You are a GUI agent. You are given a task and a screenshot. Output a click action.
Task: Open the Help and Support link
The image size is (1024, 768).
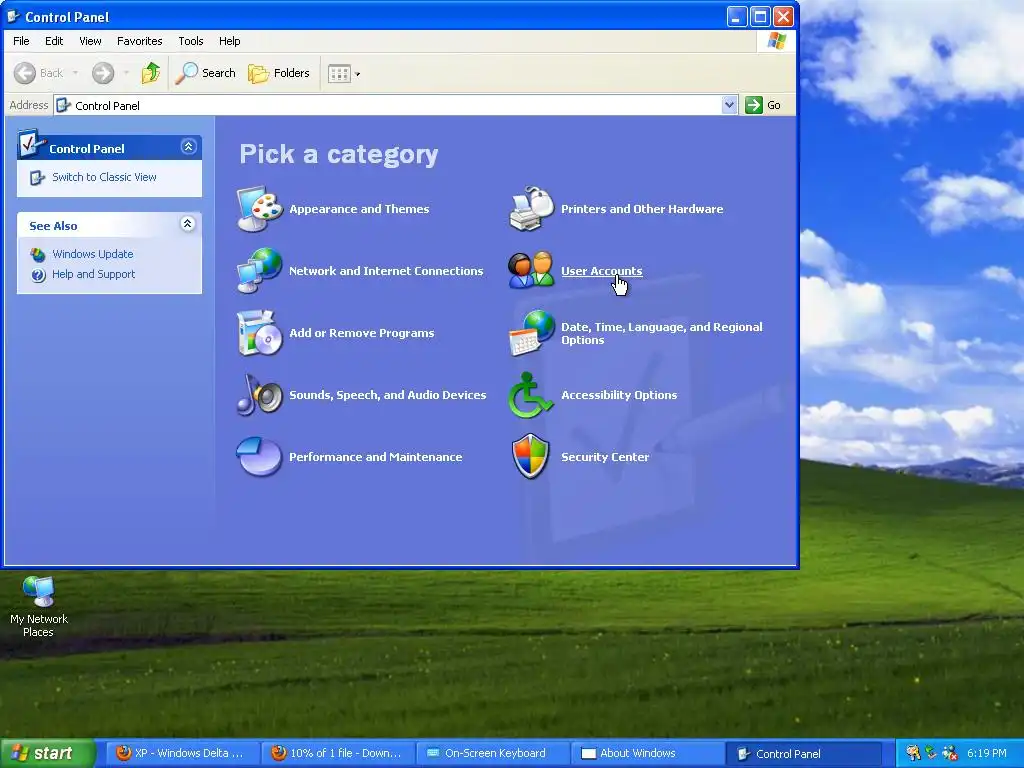coord(93,274)
